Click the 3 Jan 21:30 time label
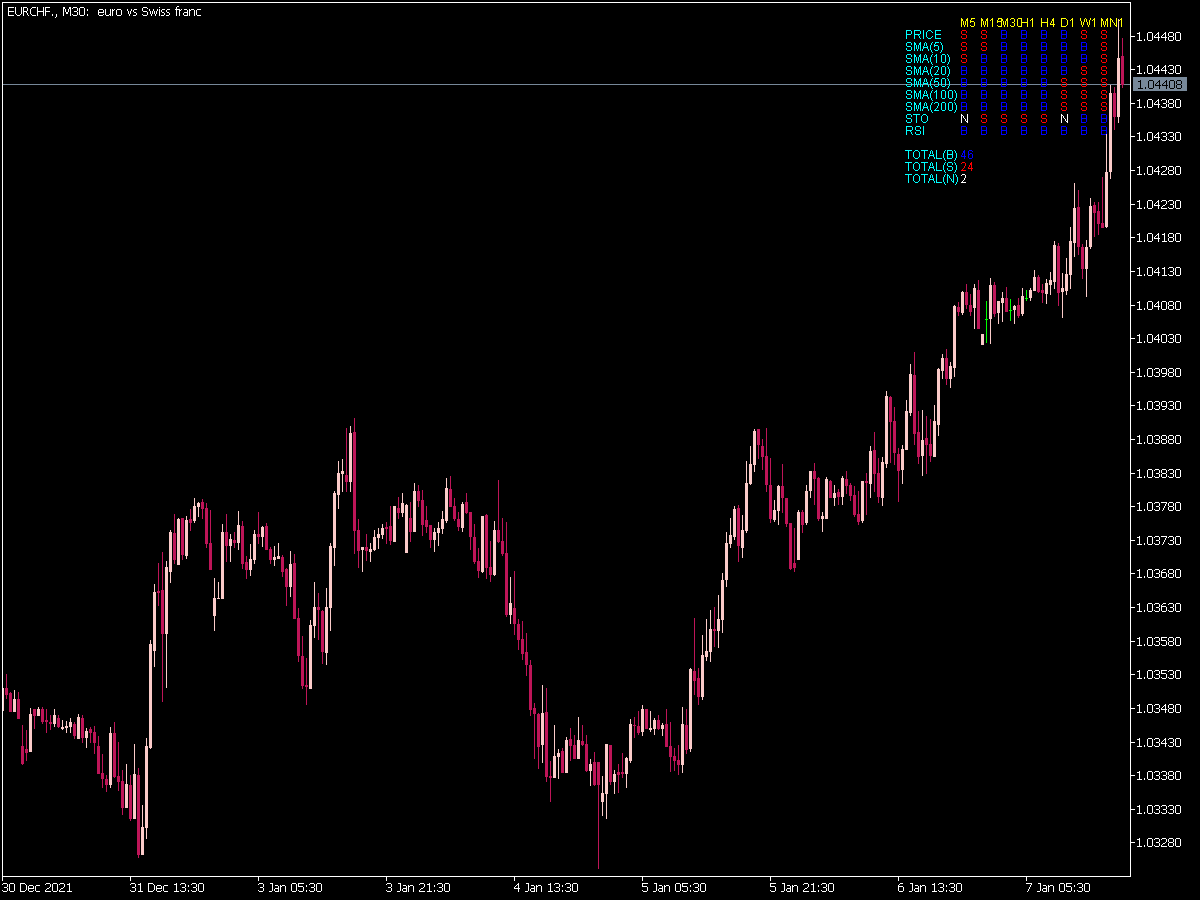The image size is (1200, 900). point(418,887)
